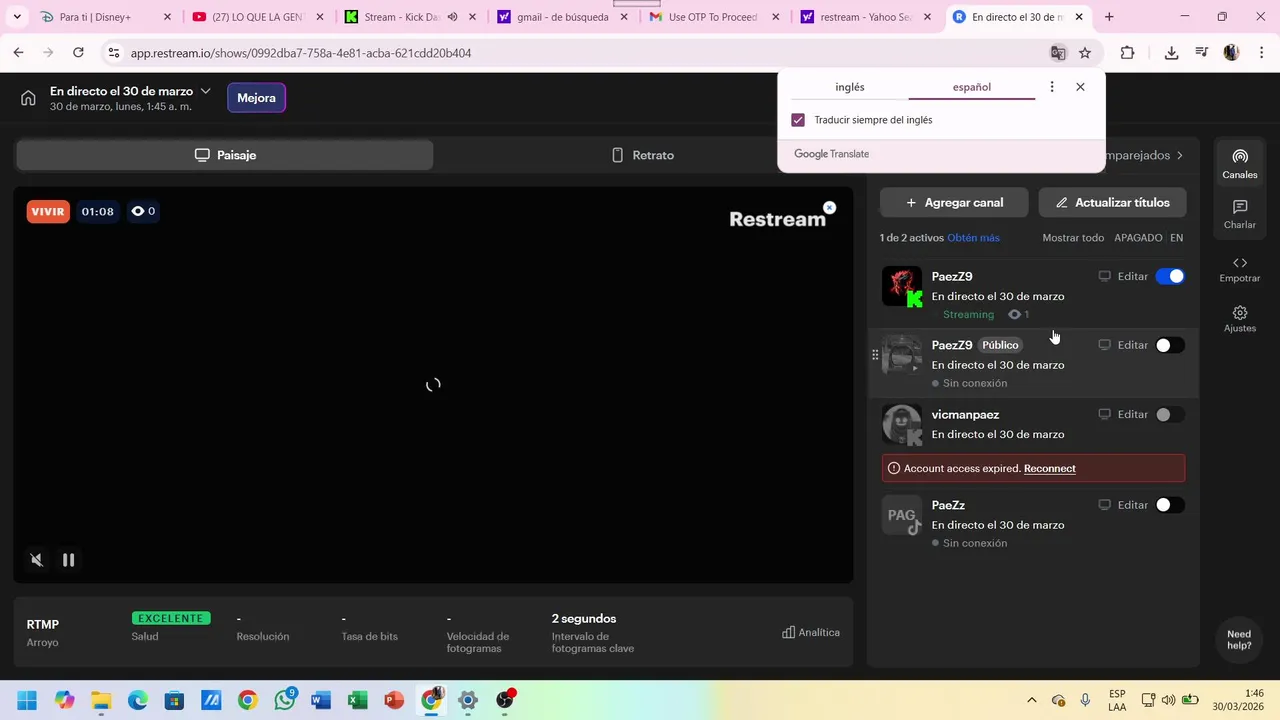Open Need help? chat bubble
Screen dimensions: 1280x720
pyautogui.click(x=1239, y=640)
